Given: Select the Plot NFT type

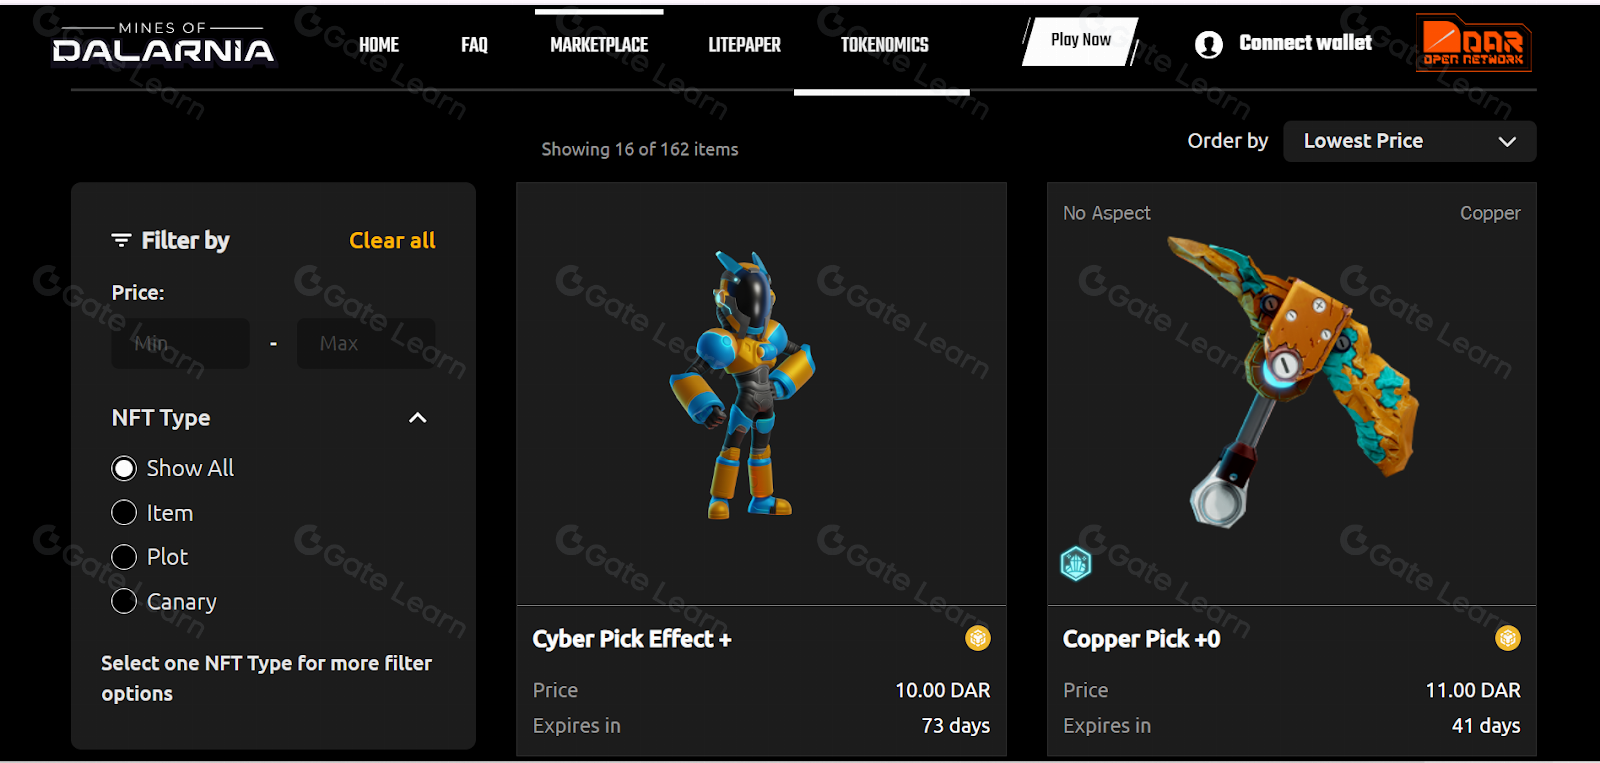Looking at the screenshot, I should [124, 557].
